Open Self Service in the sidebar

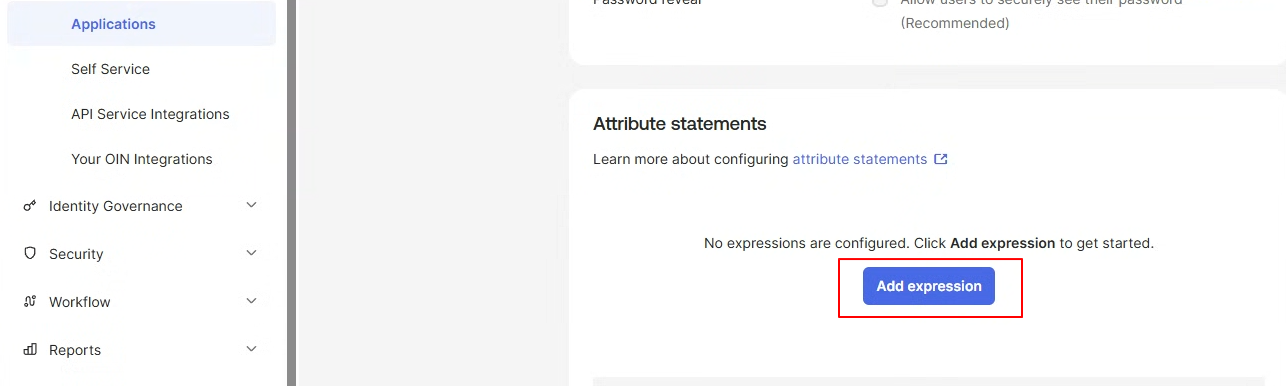tap(110, 69)
